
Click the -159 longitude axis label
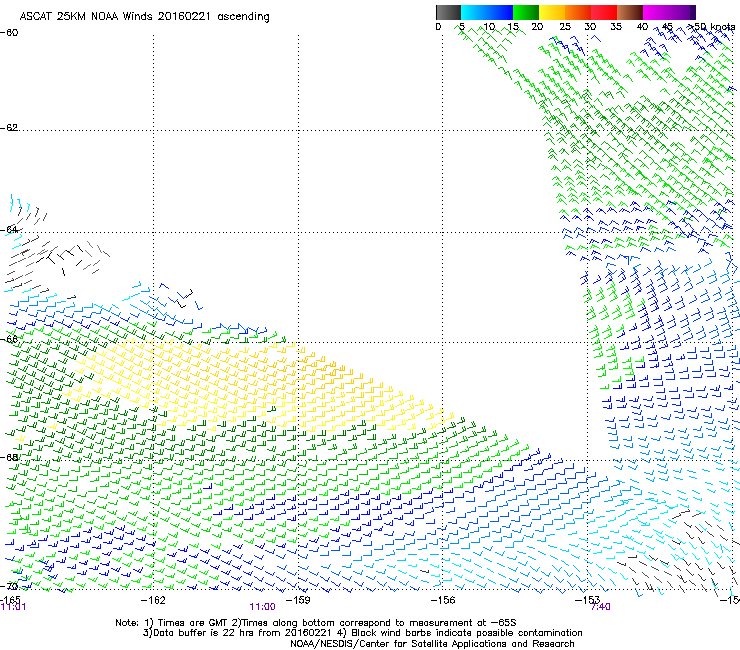coord(298,600)
